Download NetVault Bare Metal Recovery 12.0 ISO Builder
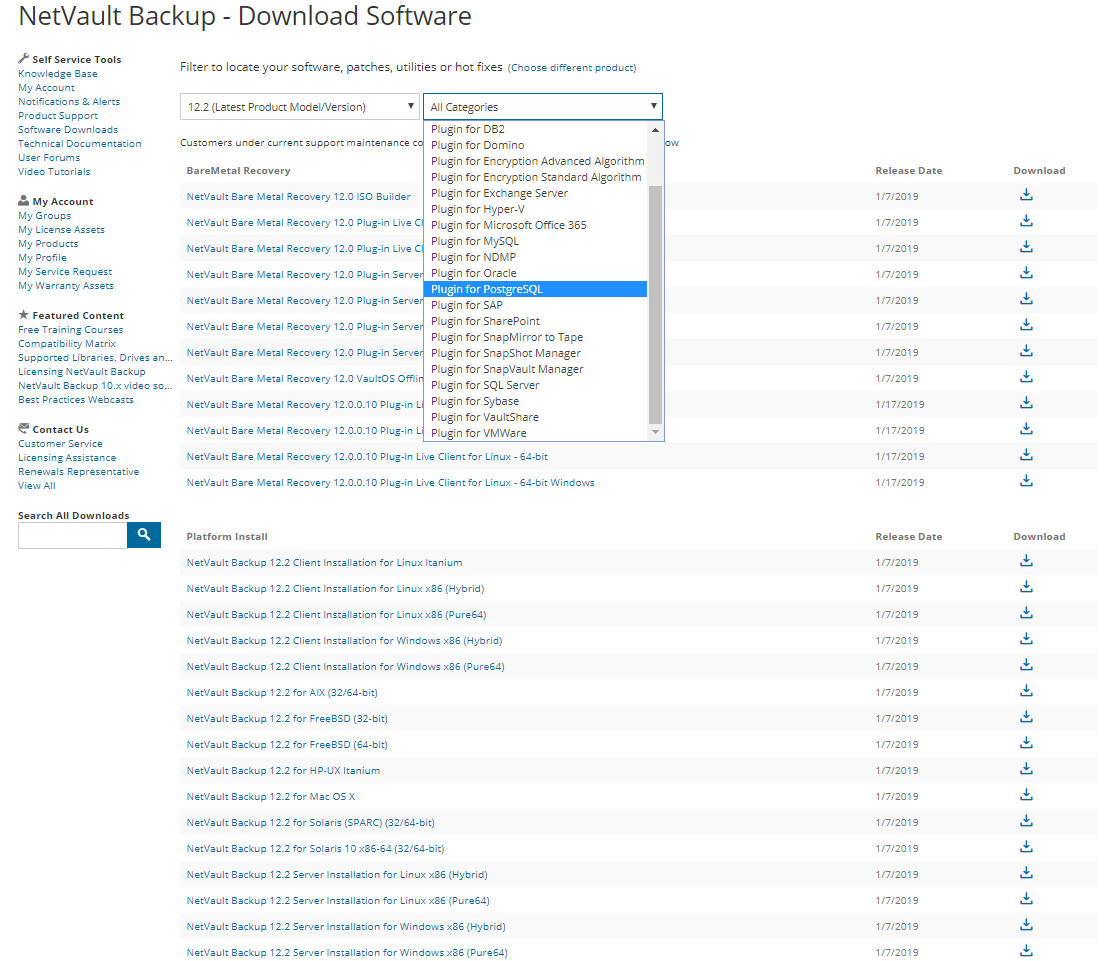The image size is (1115, 961). 1026,195
